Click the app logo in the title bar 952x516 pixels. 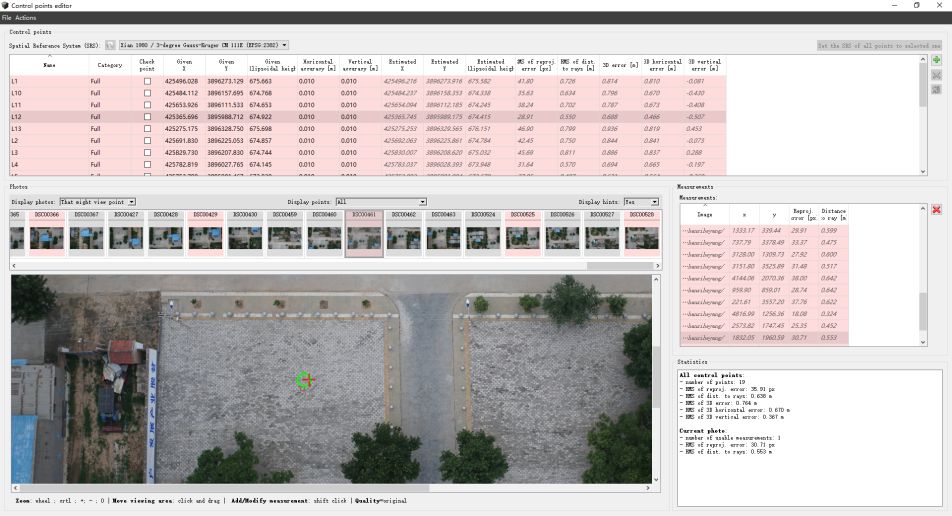(5, 5)
